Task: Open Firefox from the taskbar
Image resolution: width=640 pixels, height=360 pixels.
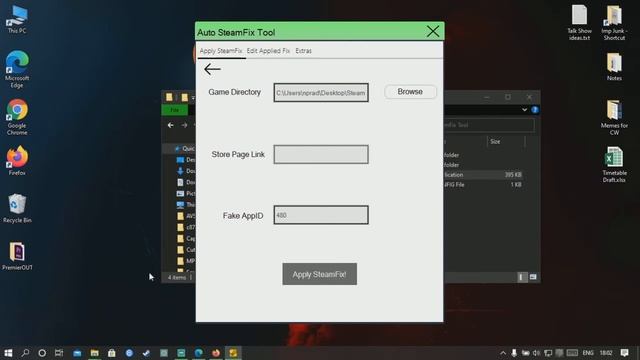Action: 216,353
